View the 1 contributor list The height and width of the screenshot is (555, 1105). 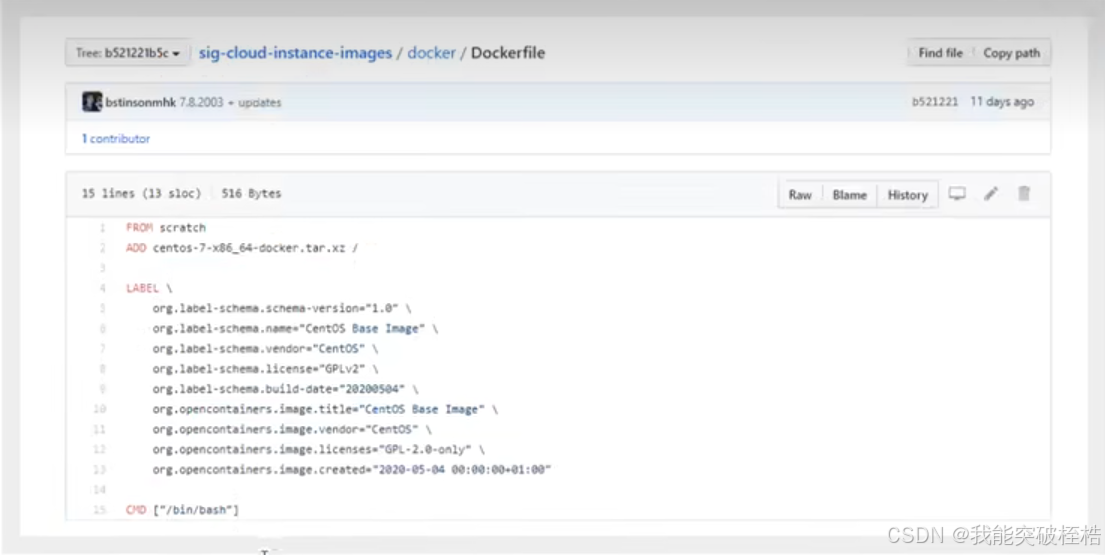(116, 139)
